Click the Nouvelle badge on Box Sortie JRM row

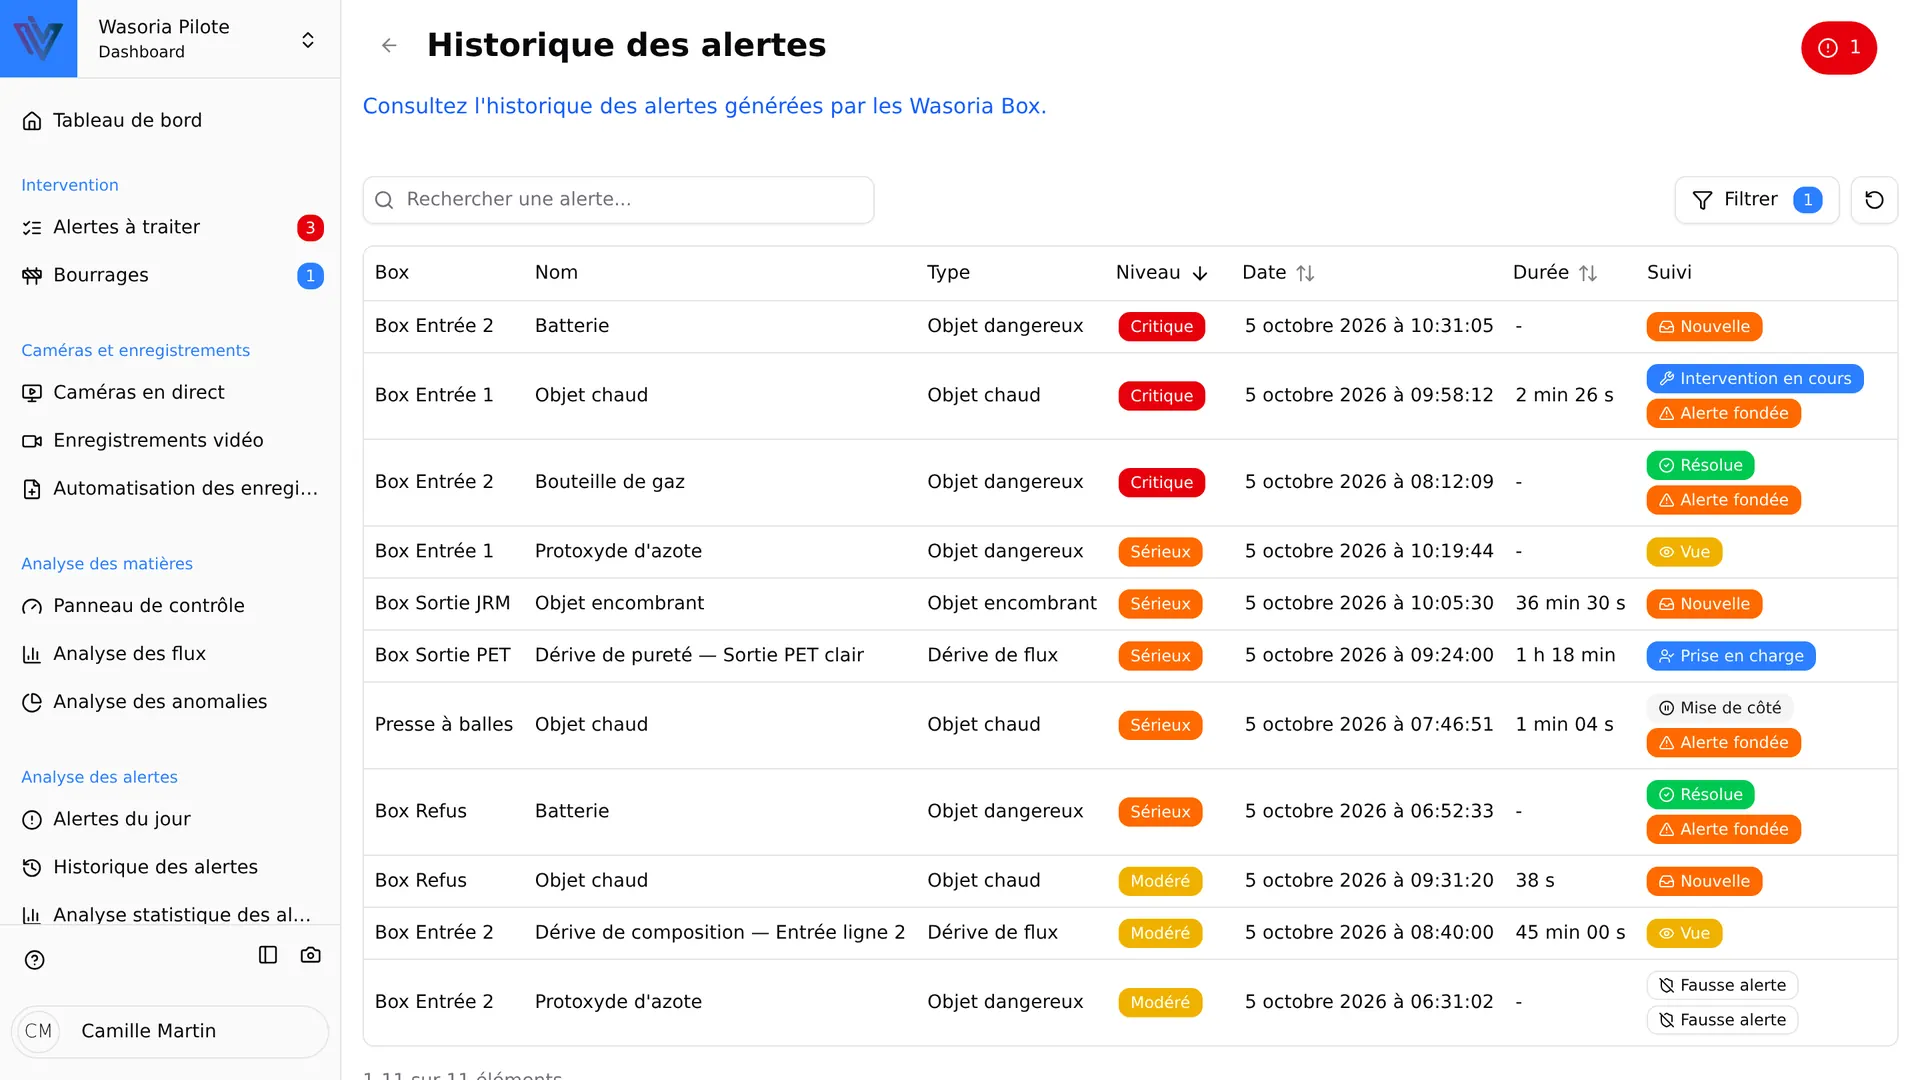[x=1704, y=604]
